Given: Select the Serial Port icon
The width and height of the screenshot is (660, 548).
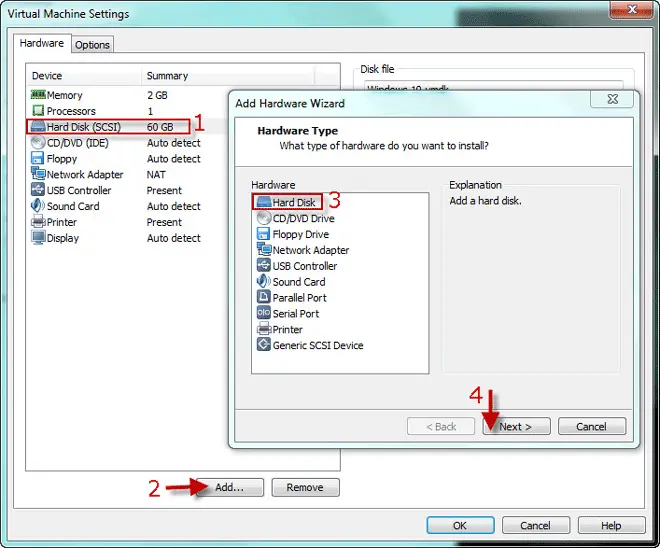Looking at the screenshot, I should pyautogui.click(x=263, y=313).
